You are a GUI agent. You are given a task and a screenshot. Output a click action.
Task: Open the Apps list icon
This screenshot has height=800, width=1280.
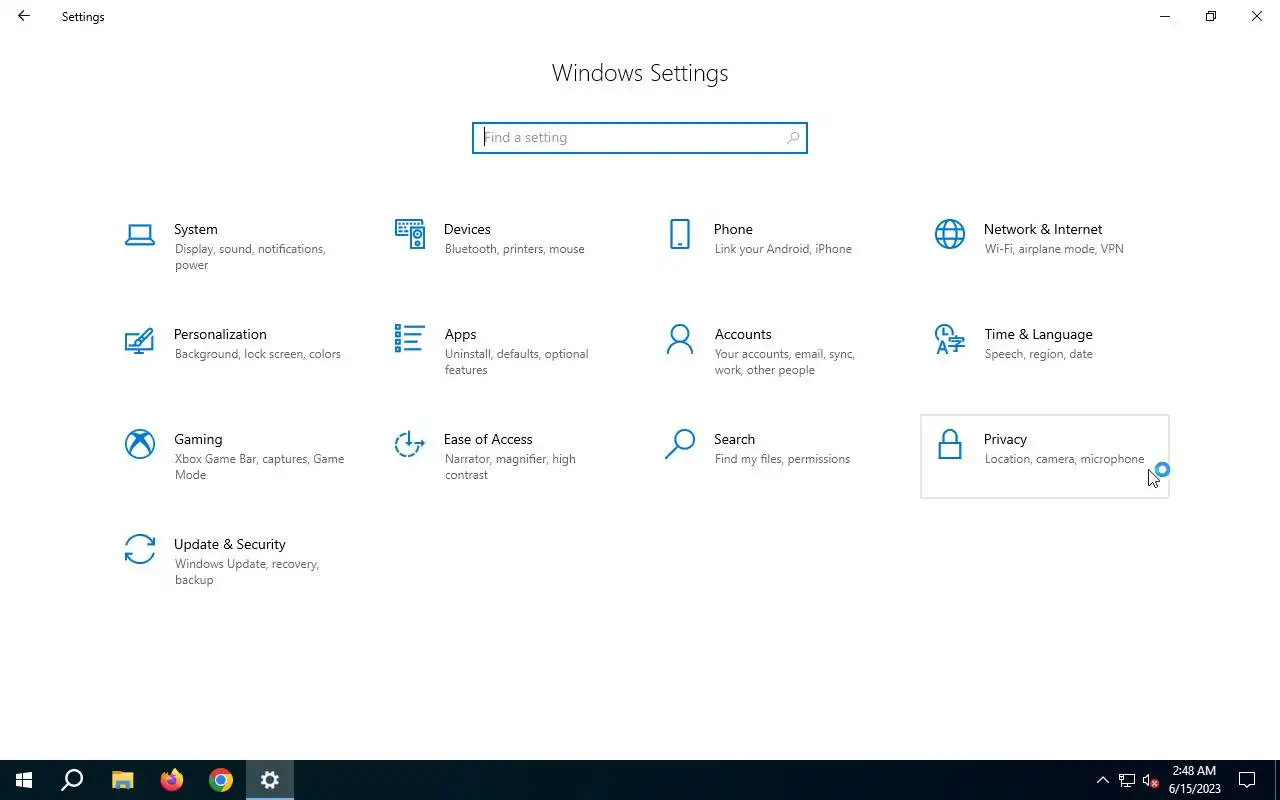click(410, 339)
